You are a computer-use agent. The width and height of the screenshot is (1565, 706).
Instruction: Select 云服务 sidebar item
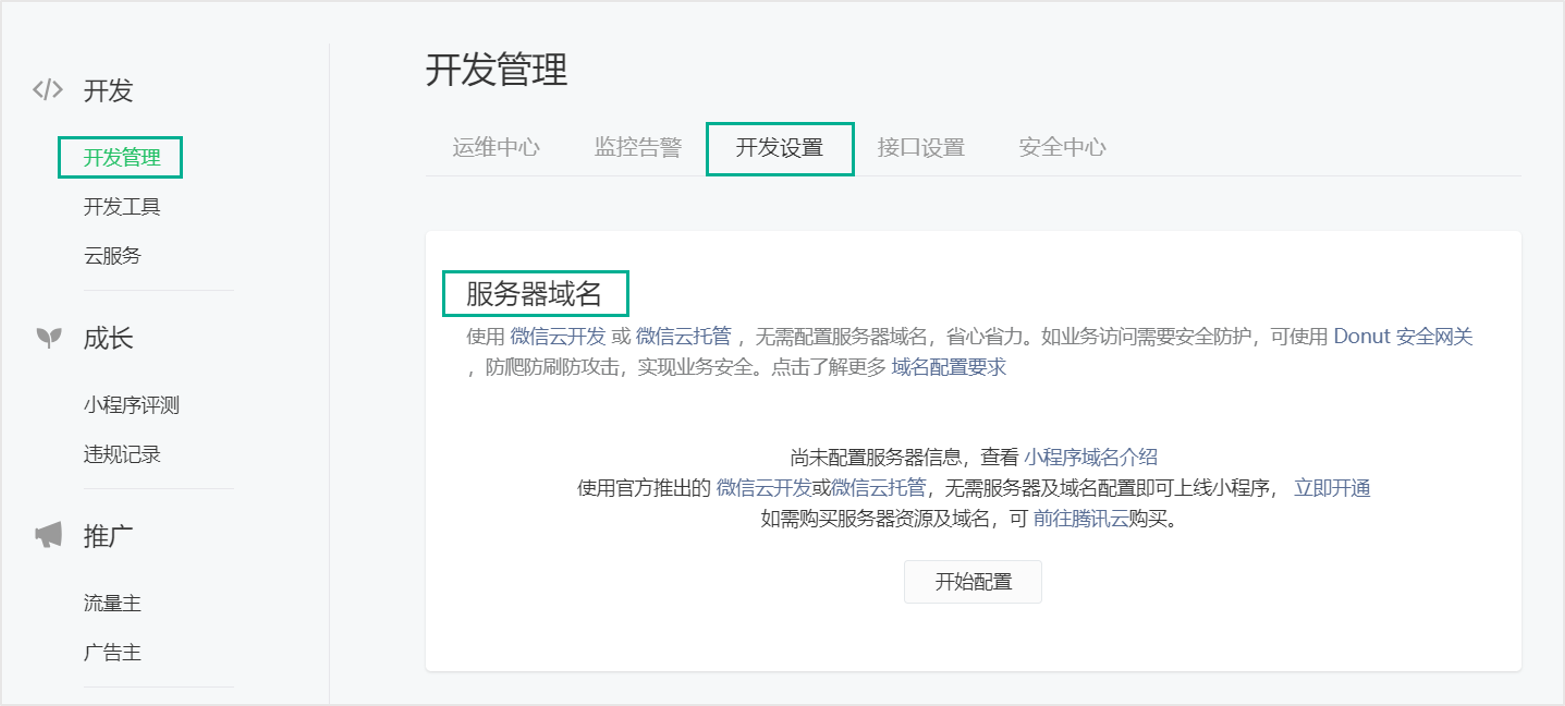point(112,256)
